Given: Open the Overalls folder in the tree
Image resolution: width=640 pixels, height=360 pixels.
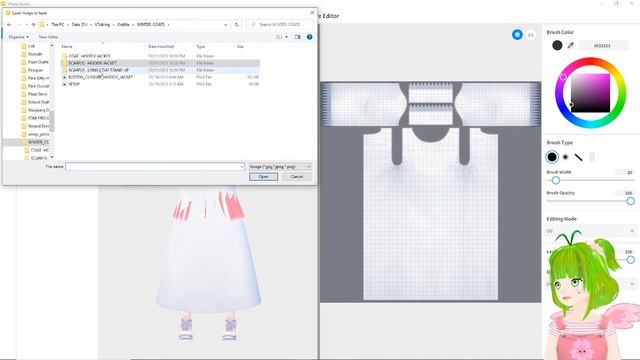Looking at the screenshot, I should [x=34, y=54].
